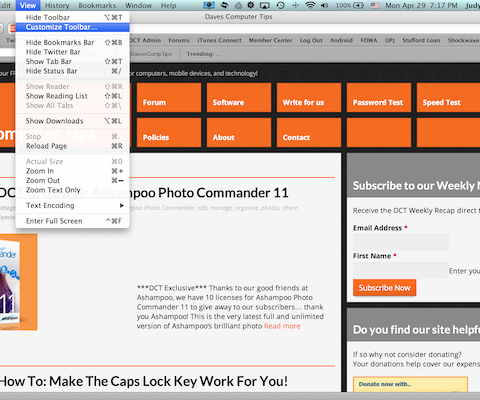Open the Caps Lock Key article headline
480x400 pixels.
[144, 381]
